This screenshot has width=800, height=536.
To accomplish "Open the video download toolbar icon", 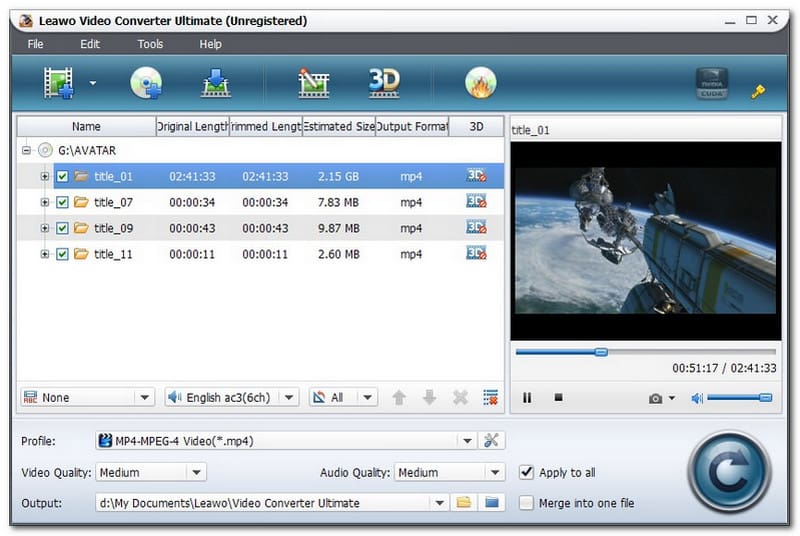I will click(x=216, y=83).
